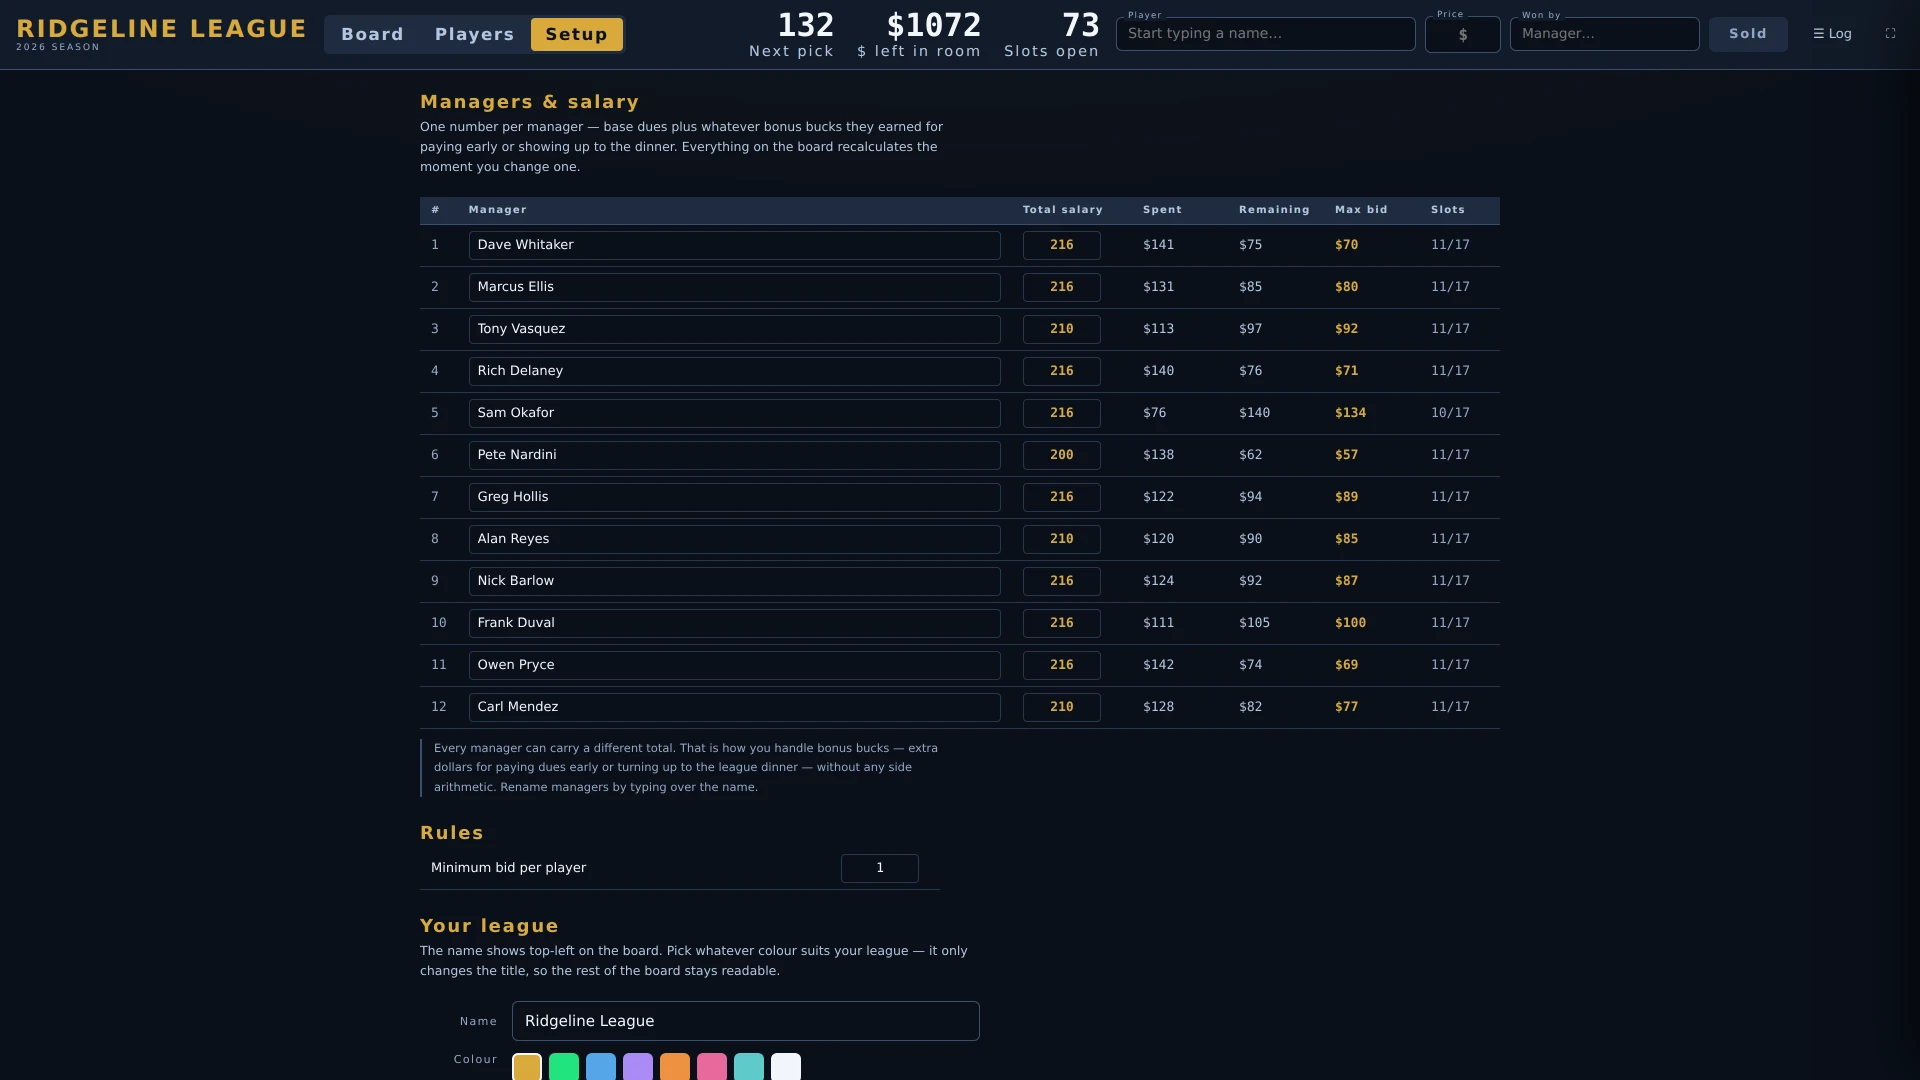
Task: Change Pete Nardini's total salary of 200
Action: (1061, 455)
